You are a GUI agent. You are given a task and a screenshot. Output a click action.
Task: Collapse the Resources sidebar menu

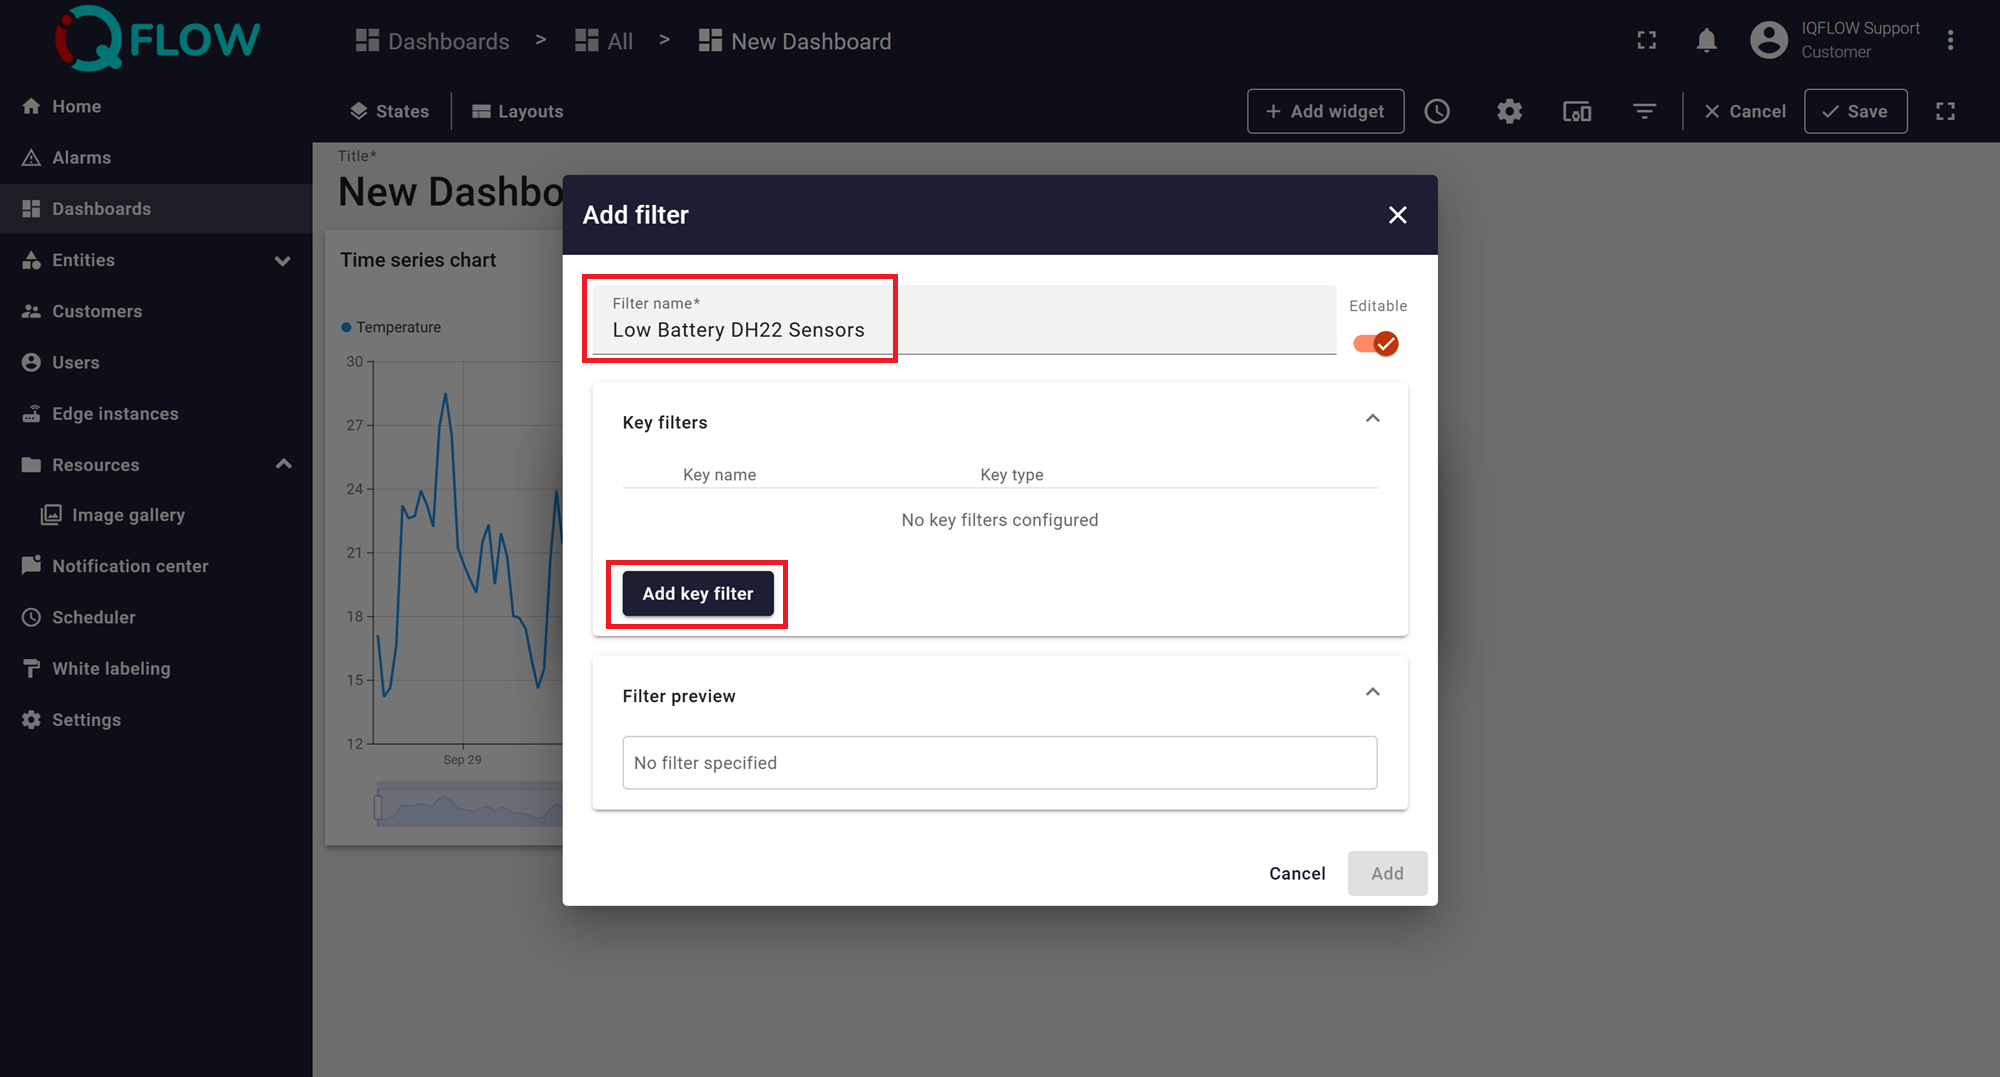click(x=283, y=465)
